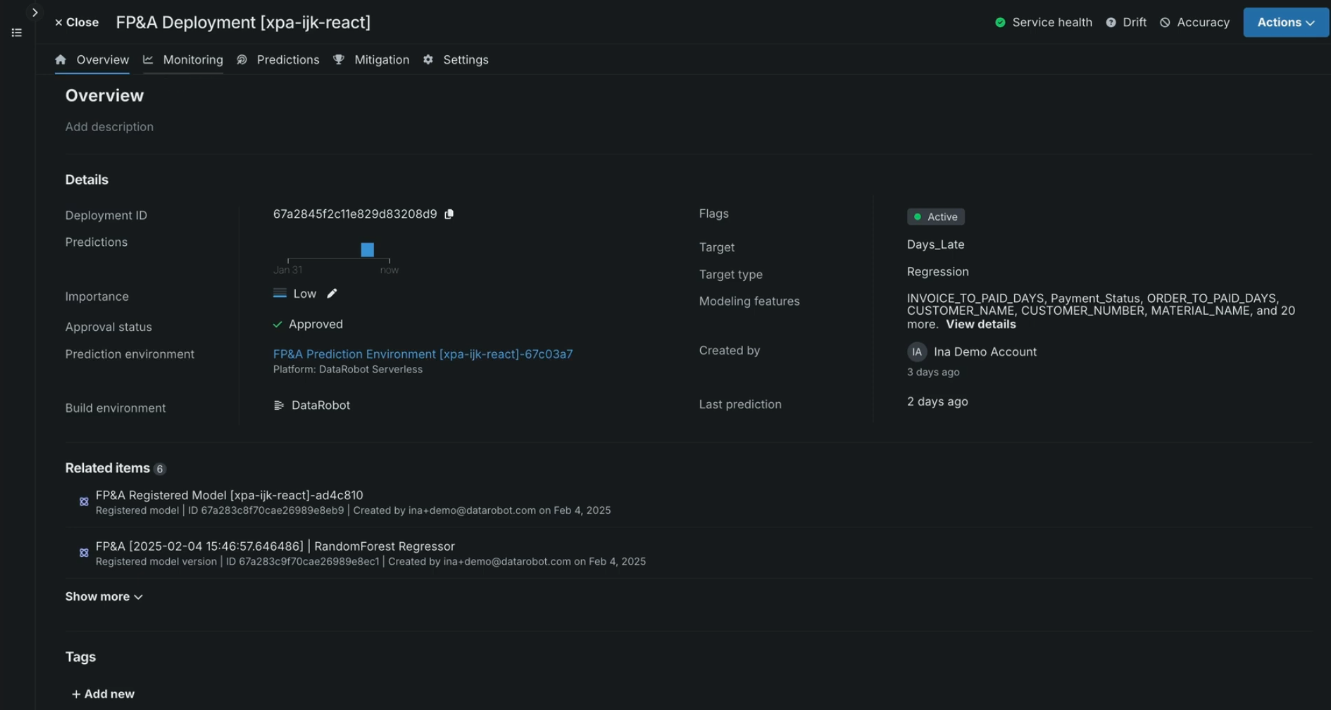Open the RandomForest Regressor model version

pyautogui.click(x=275, y=546)
